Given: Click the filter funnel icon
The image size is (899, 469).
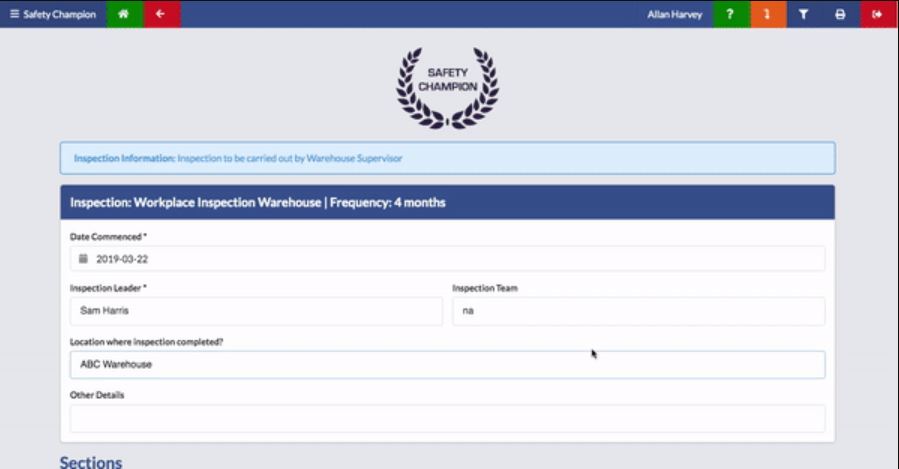Looking at the screenshot, I should pyautogui.click(x=804, y=14).
